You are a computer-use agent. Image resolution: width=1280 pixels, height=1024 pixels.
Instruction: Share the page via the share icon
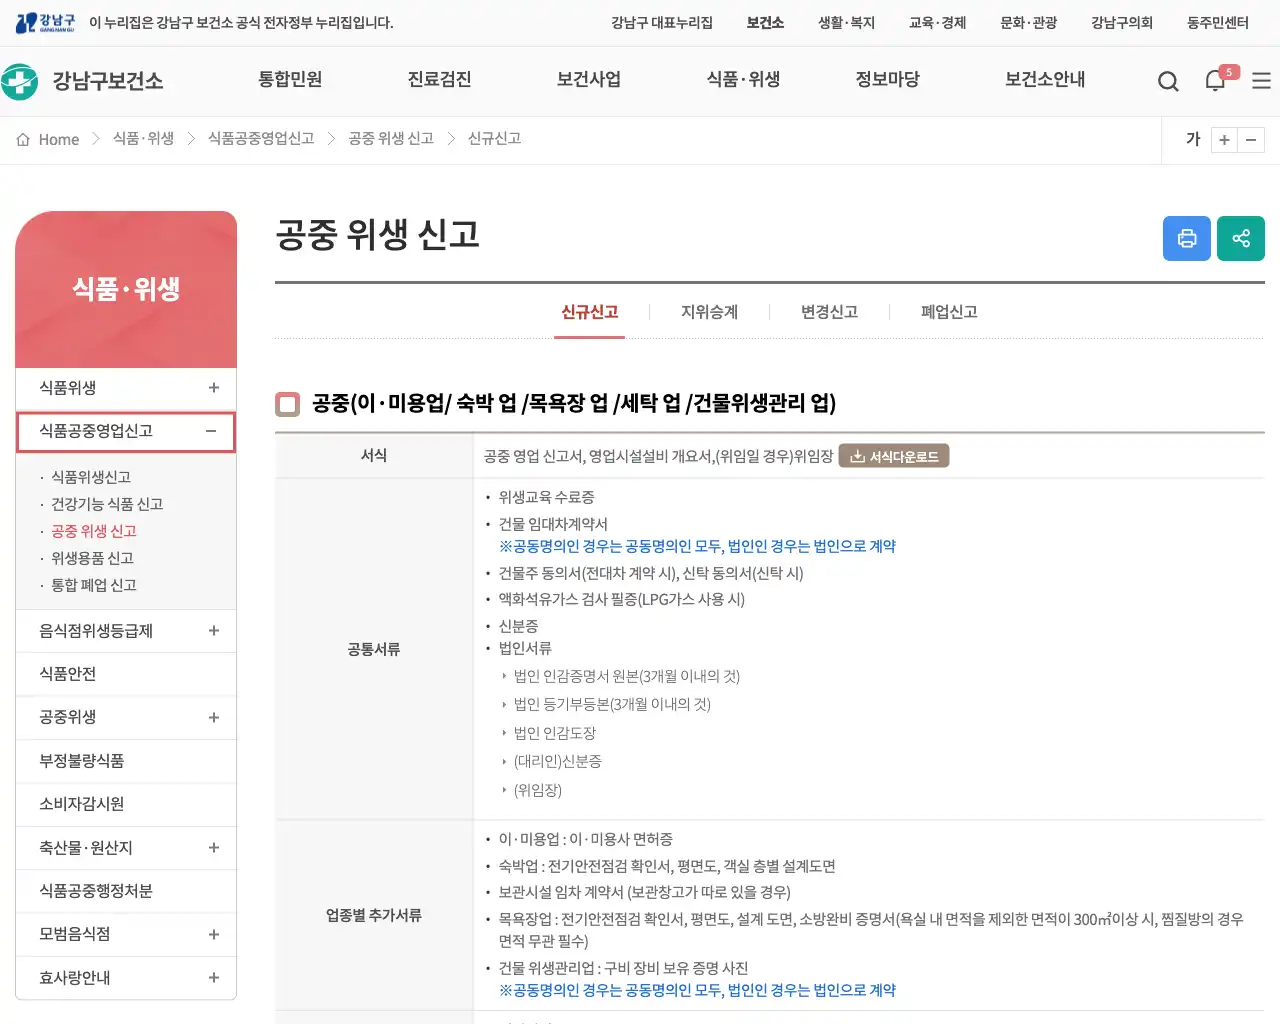click(x=1241, y=238)
